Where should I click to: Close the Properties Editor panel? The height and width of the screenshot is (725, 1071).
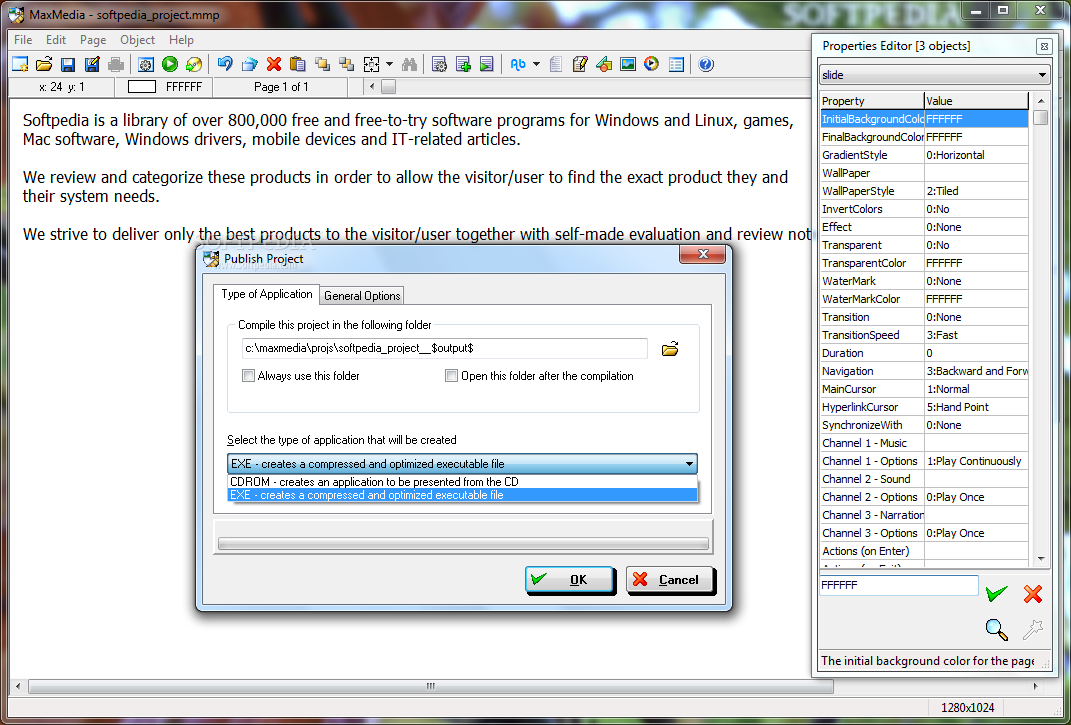click(1044, 46)
